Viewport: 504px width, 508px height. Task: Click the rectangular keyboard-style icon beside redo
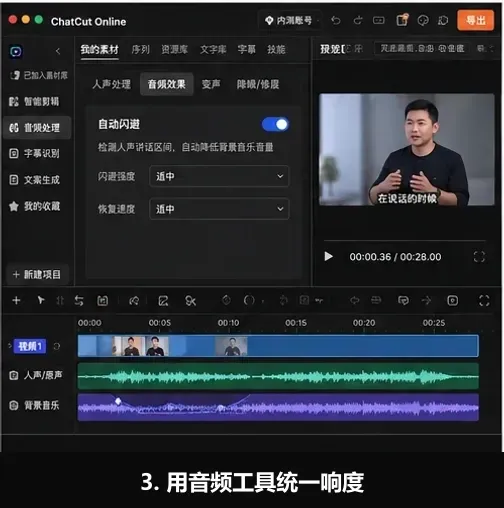click(x=378, y=21)
